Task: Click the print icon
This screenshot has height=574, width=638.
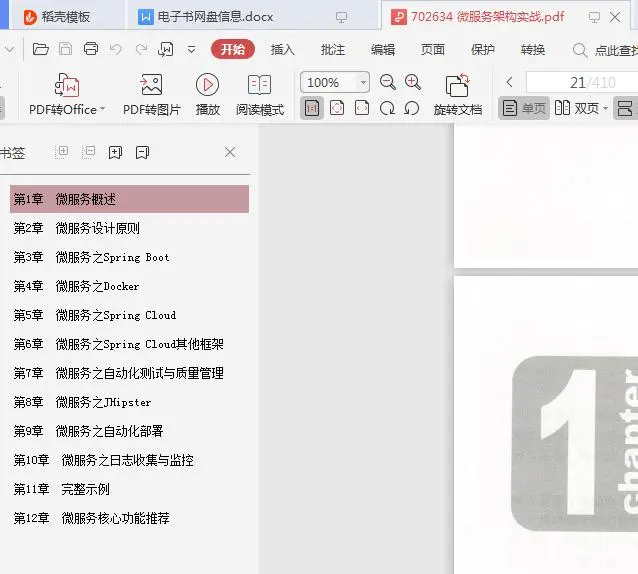Action: tap(91, 49)
